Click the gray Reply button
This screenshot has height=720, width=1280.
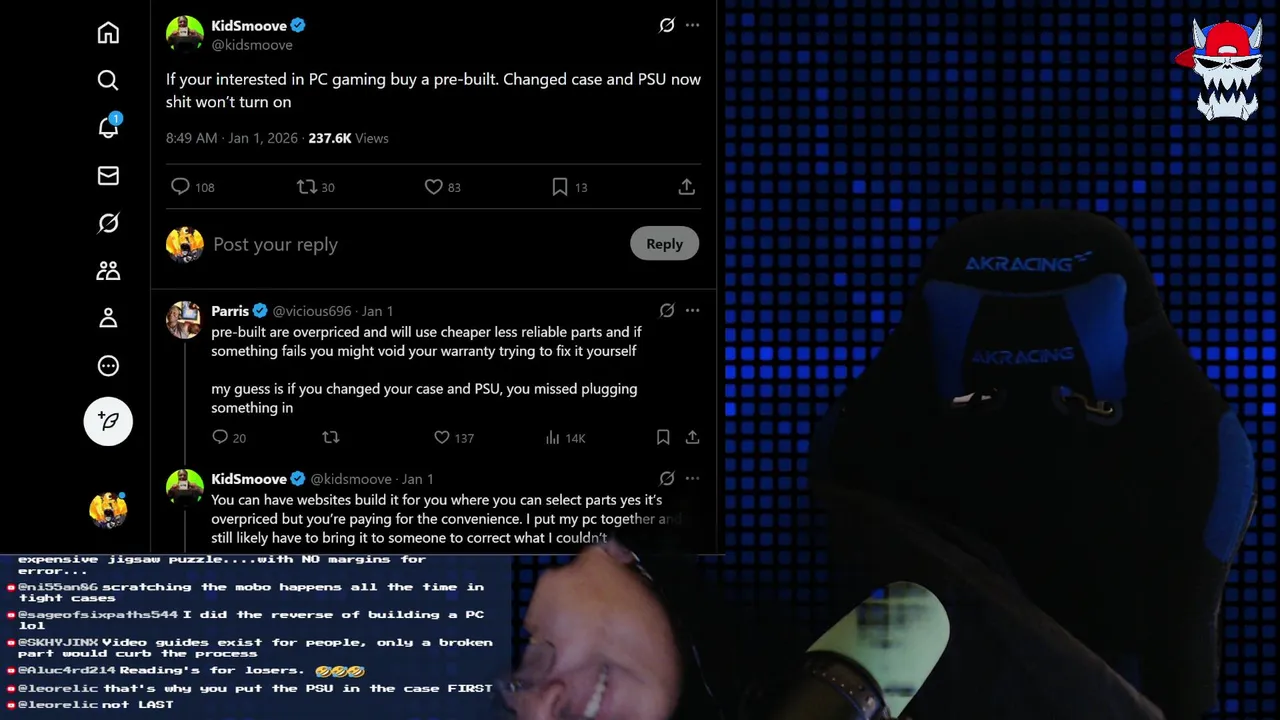[x=664, y=244]
